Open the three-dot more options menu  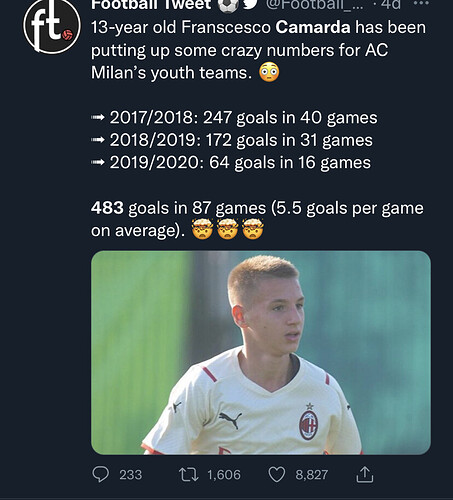(423, 4)
